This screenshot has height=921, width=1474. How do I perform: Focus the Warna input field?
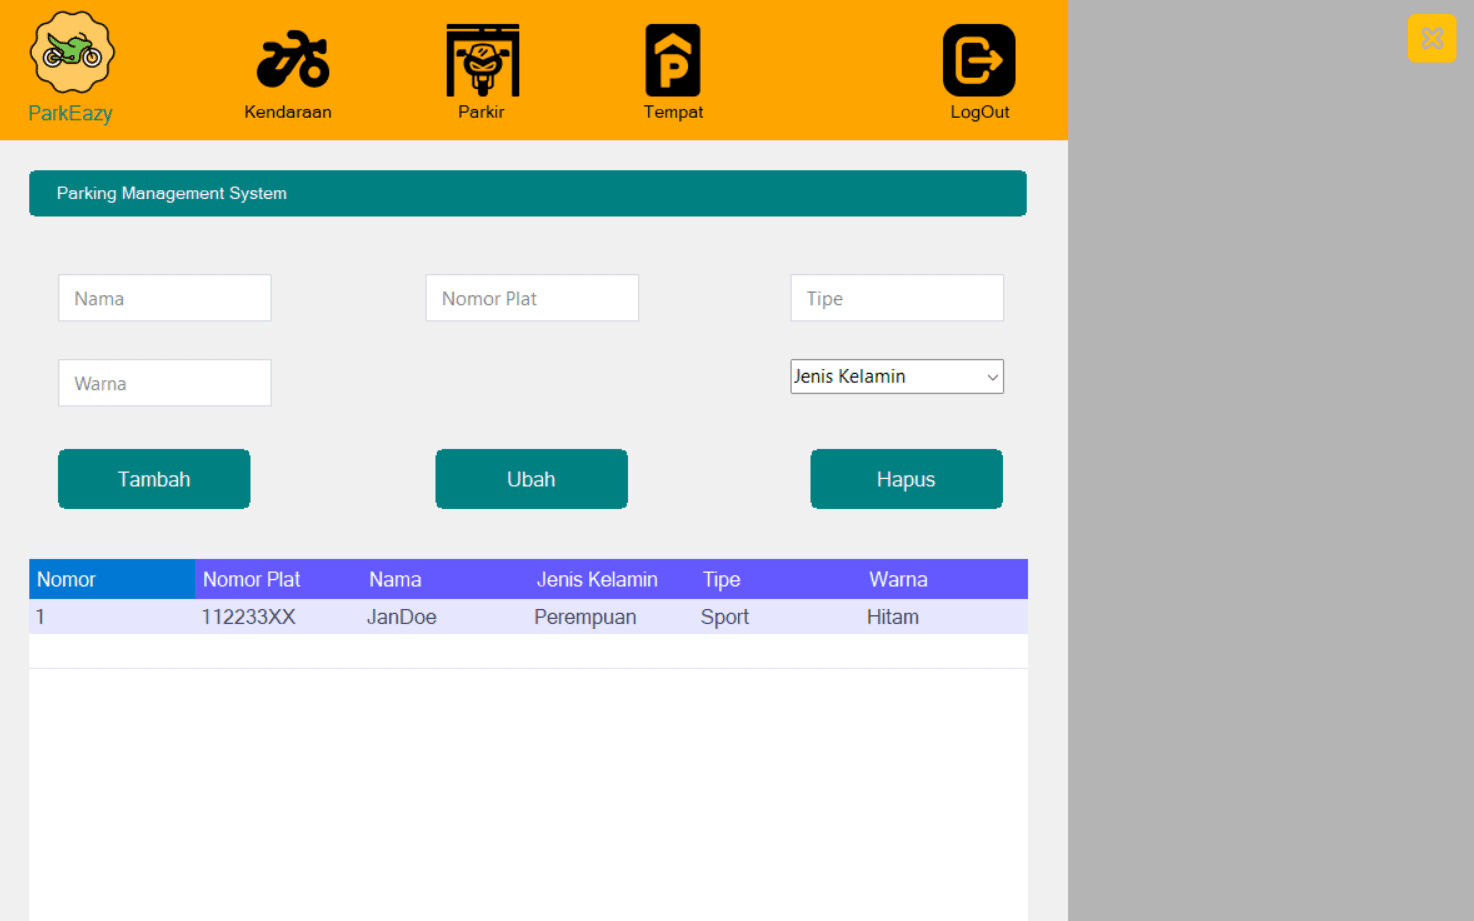[x=165, y=383]
